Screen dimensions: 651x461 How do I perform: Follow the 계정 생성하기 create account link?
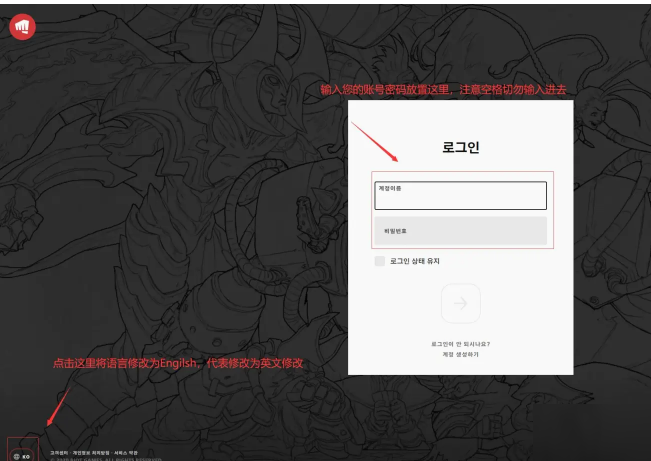tap(460, 354)
